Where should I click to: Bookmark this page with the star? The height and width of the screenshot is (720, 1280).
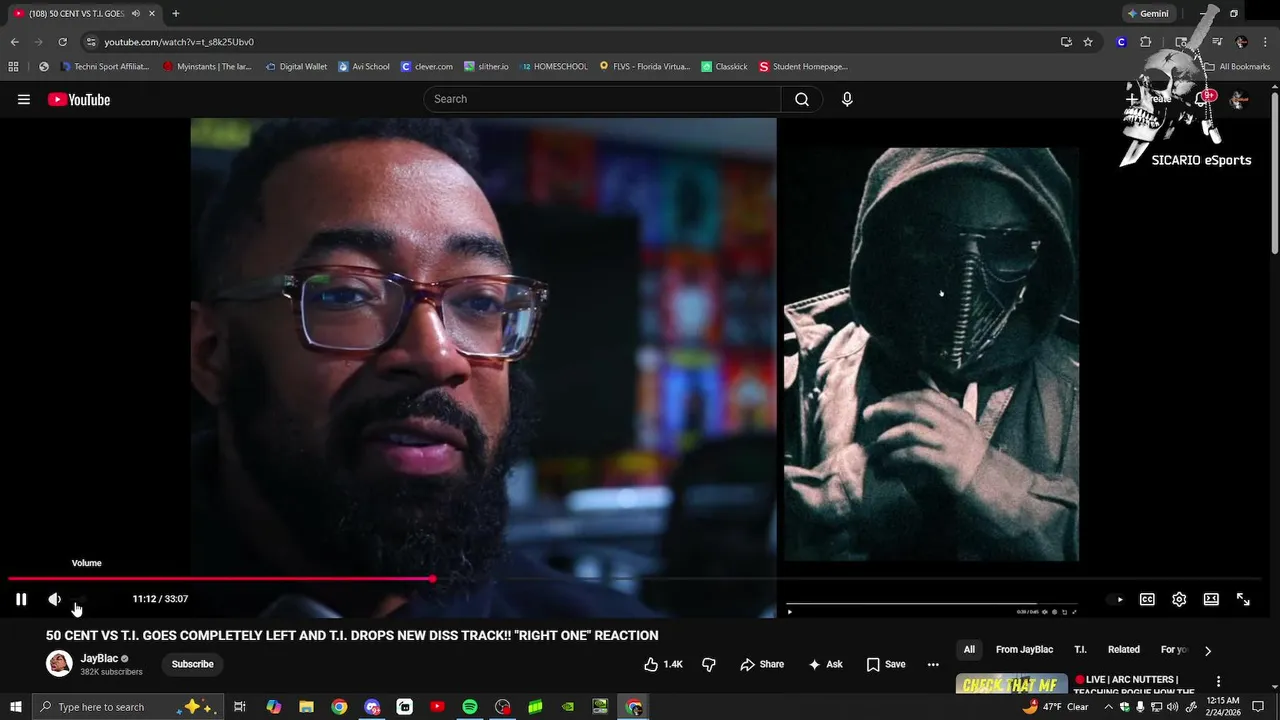pyautogui.click(x=1088, y=42)
